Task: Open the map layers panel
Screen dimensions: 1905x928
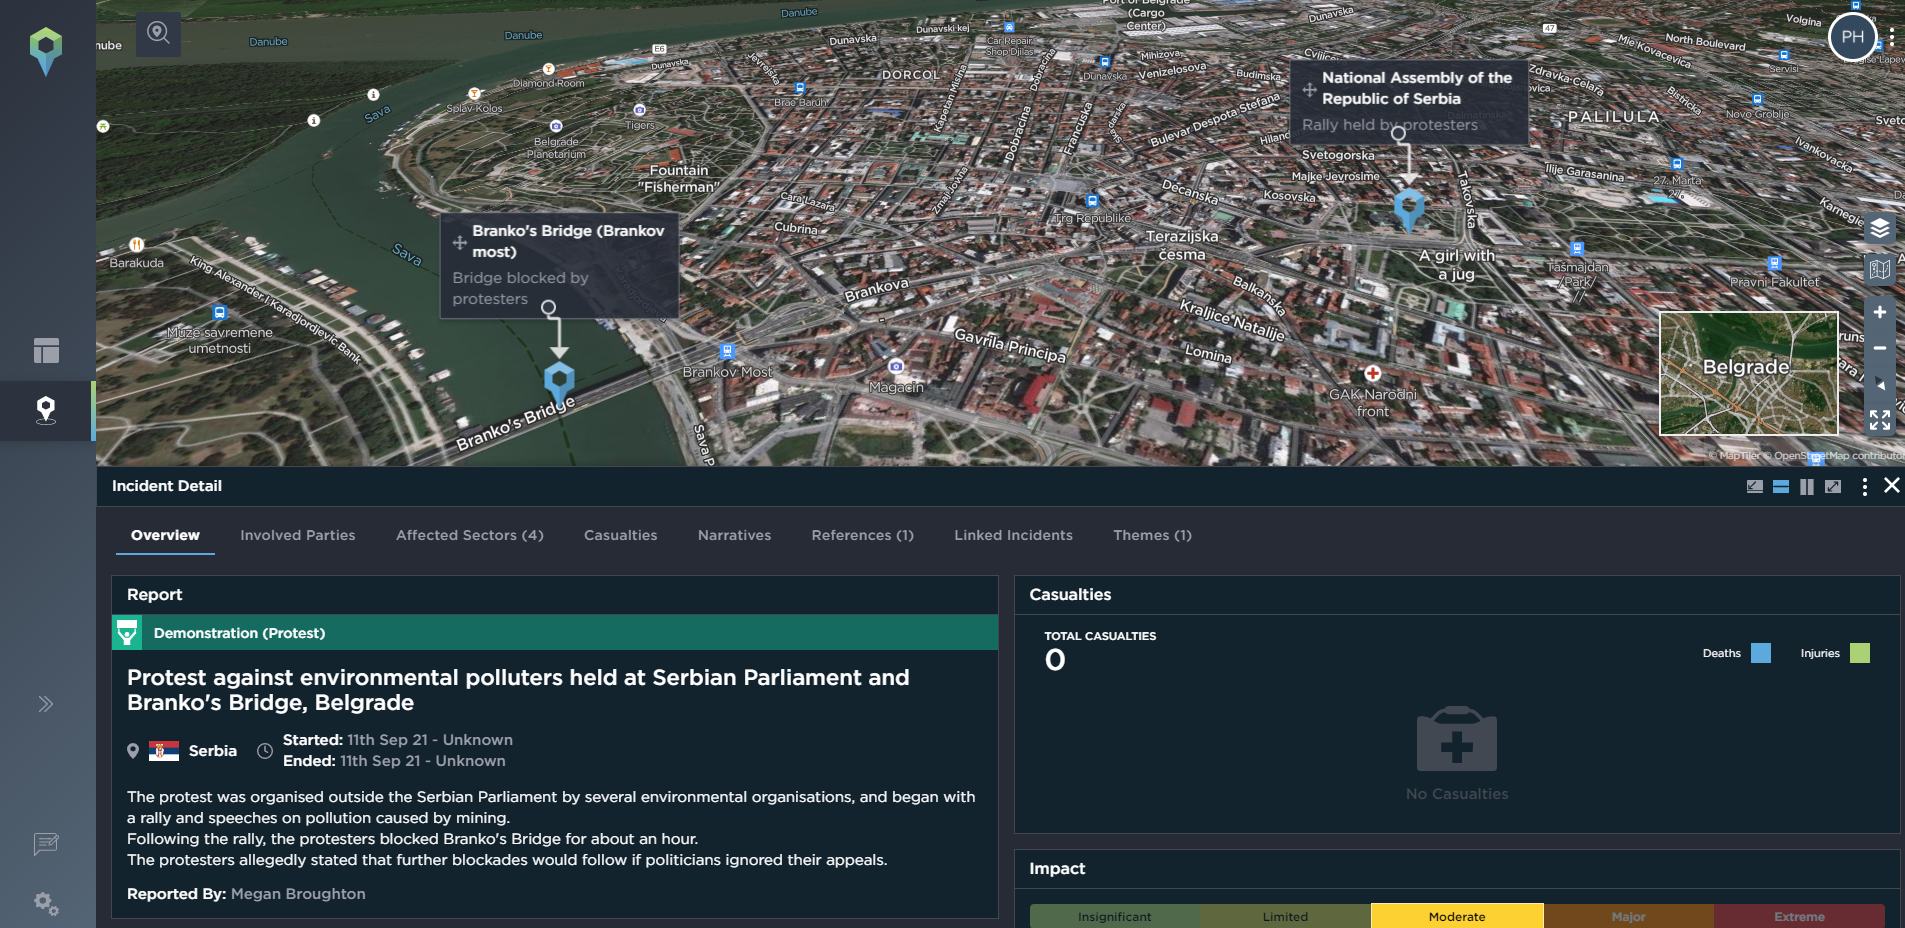Action: [x=1880, y=228]
